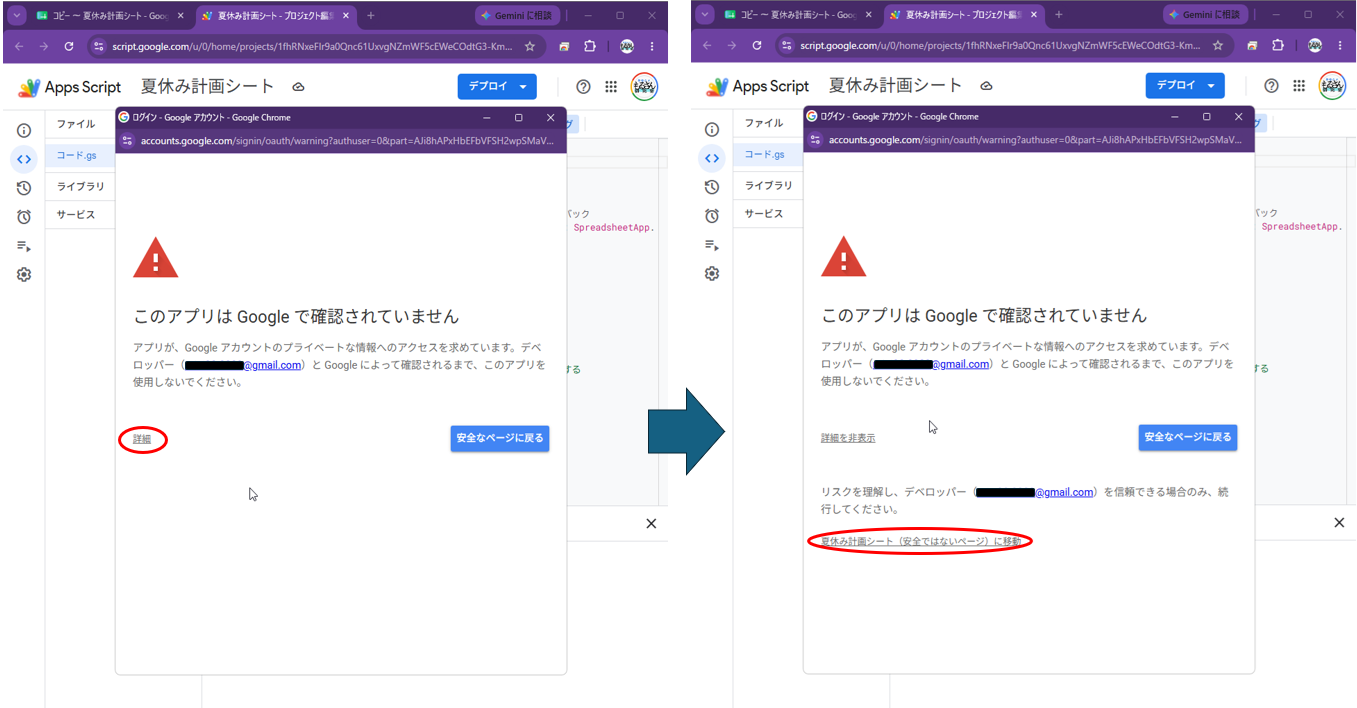Close execution log panel X in right screenshot
Viewport: 1357px width, 708px height.
tap(1339, 523)
